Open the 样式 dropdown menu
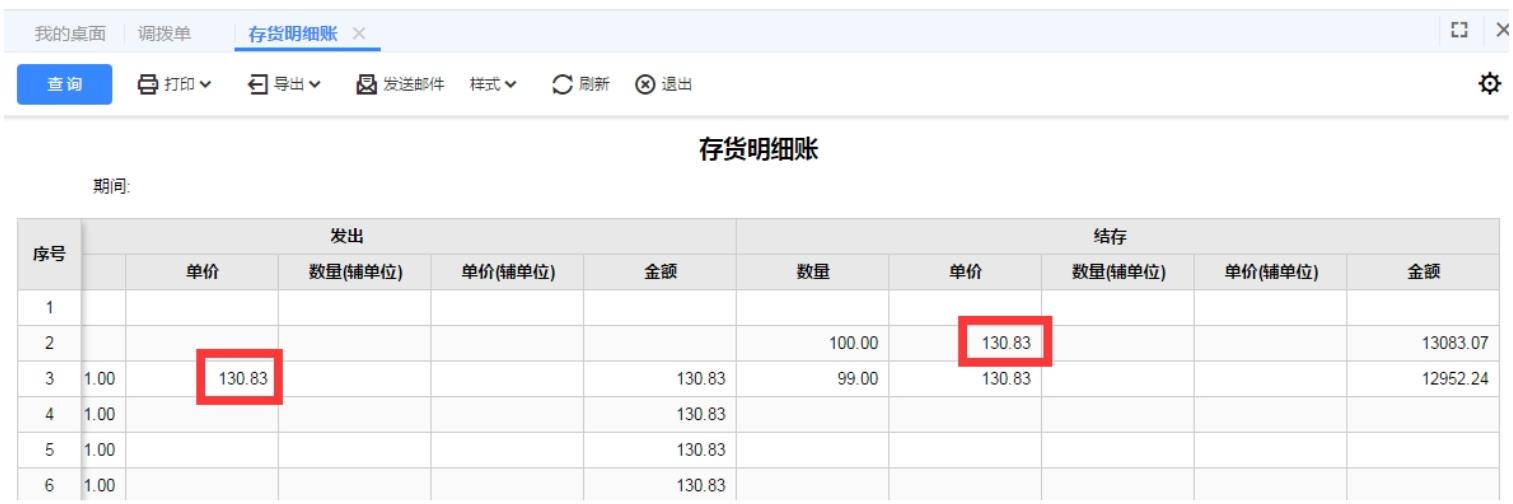Viewport: 1513px width, 504px height. pyautogui.click(x=494, y=84)
